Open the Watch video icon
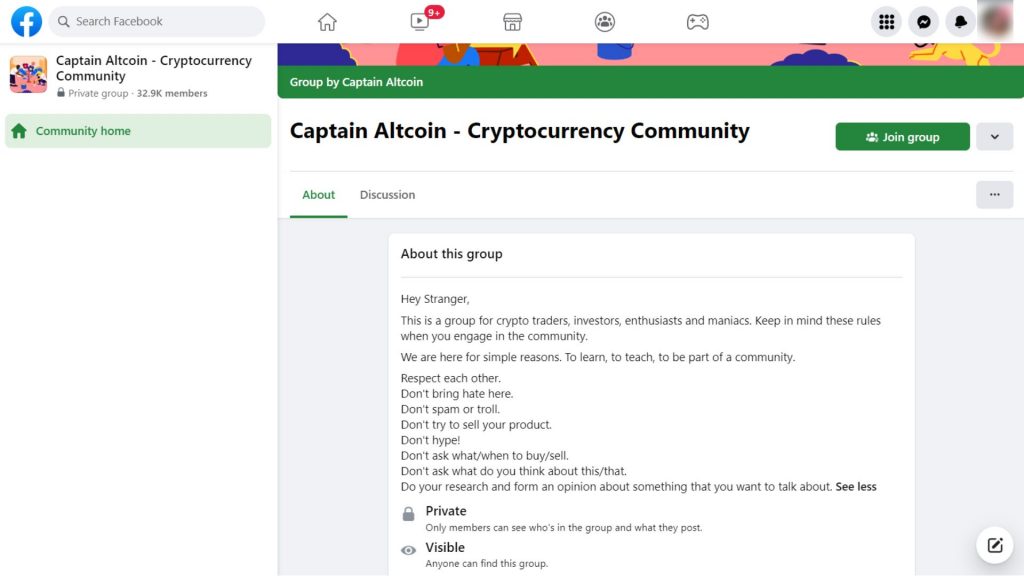This screenshot has width=1024, height=576. click(x=420, y=22)
